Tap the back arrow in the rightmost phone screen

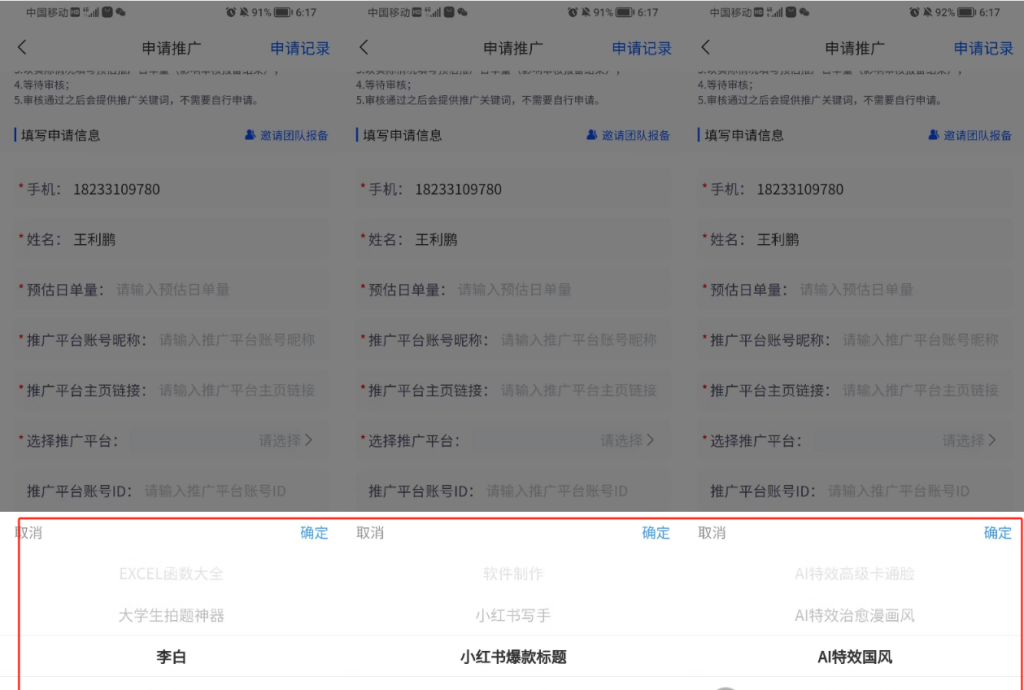[705, 48]
